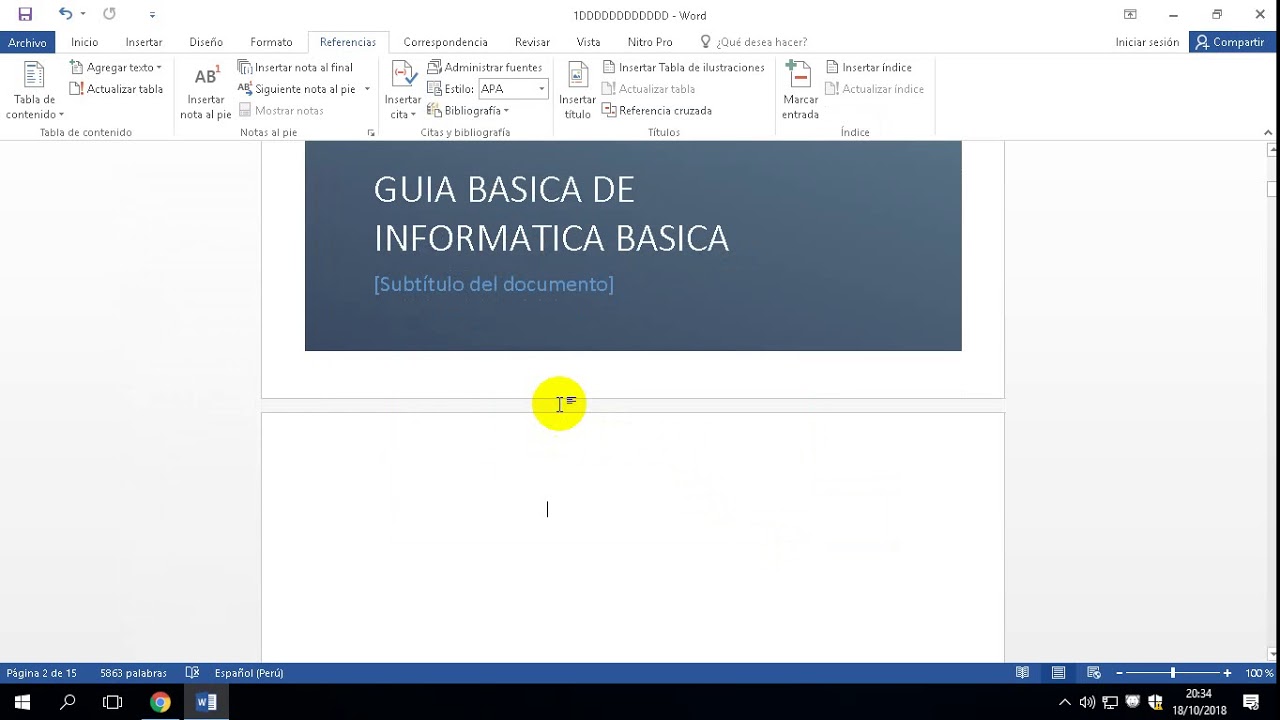Open spelling check icon in status bar
The width and height of the screenshot is (1280, 720).
192,673
